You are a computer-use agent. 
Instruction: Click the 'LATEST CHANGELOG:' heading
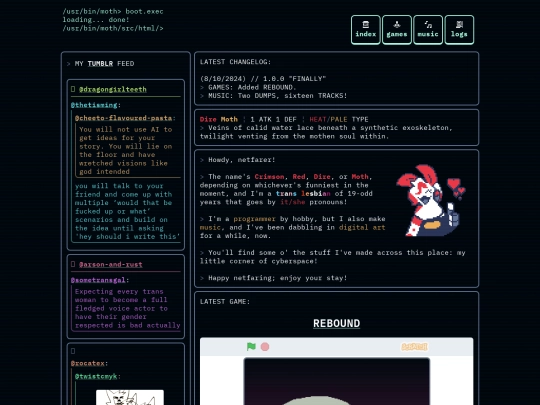235,62
